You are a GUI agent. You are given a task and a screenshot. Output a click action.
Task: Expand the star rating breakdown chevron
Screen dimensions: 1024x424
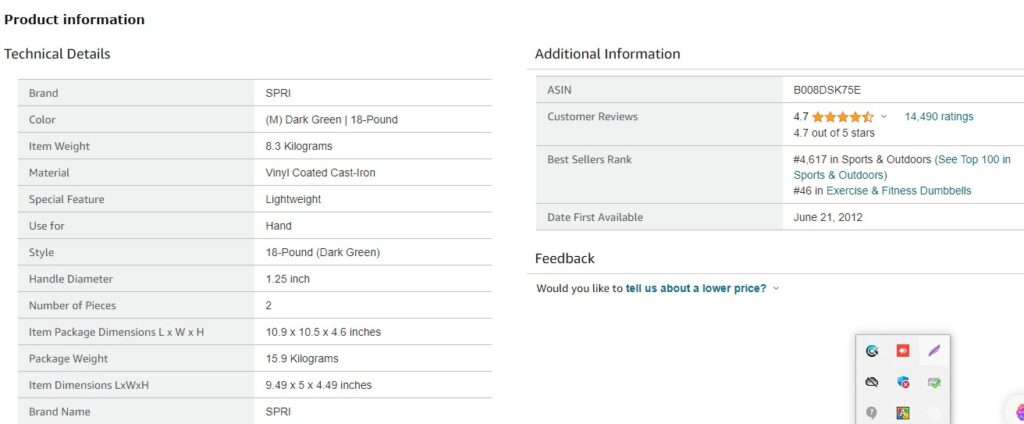coord(884,117)
